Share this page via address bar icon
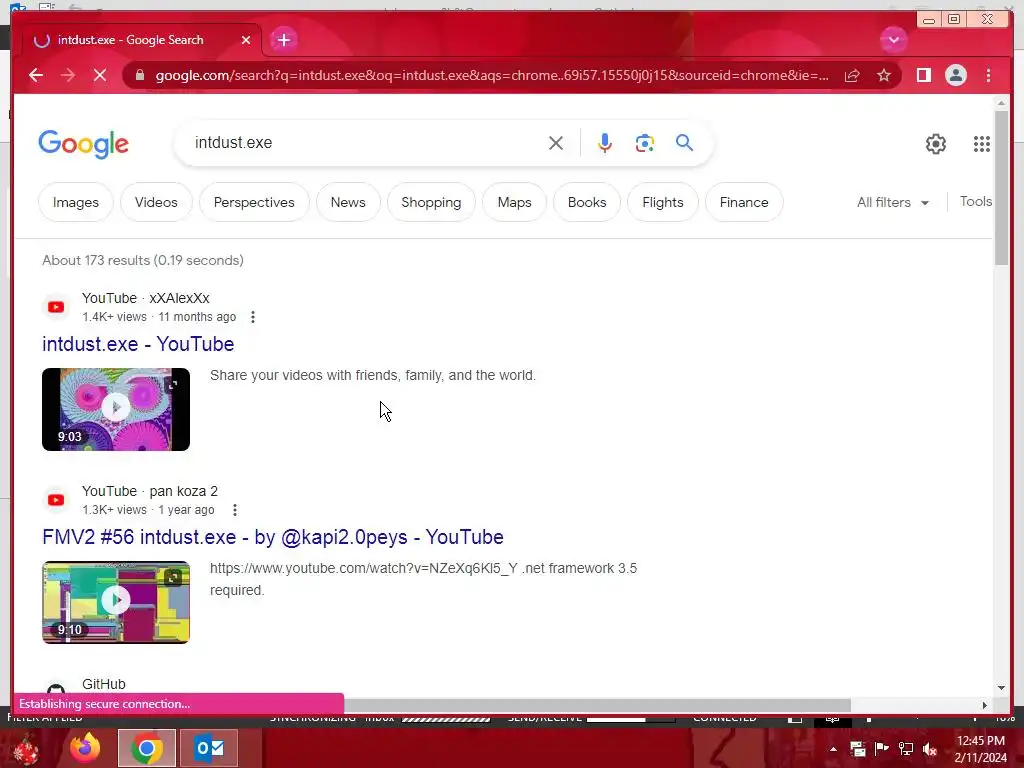 click(852, 75)
